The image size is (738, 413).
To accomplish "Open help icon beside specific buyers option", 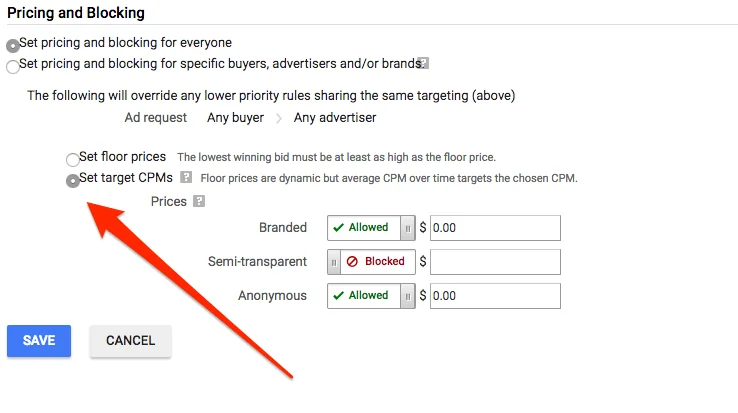I will coord(424,63).
